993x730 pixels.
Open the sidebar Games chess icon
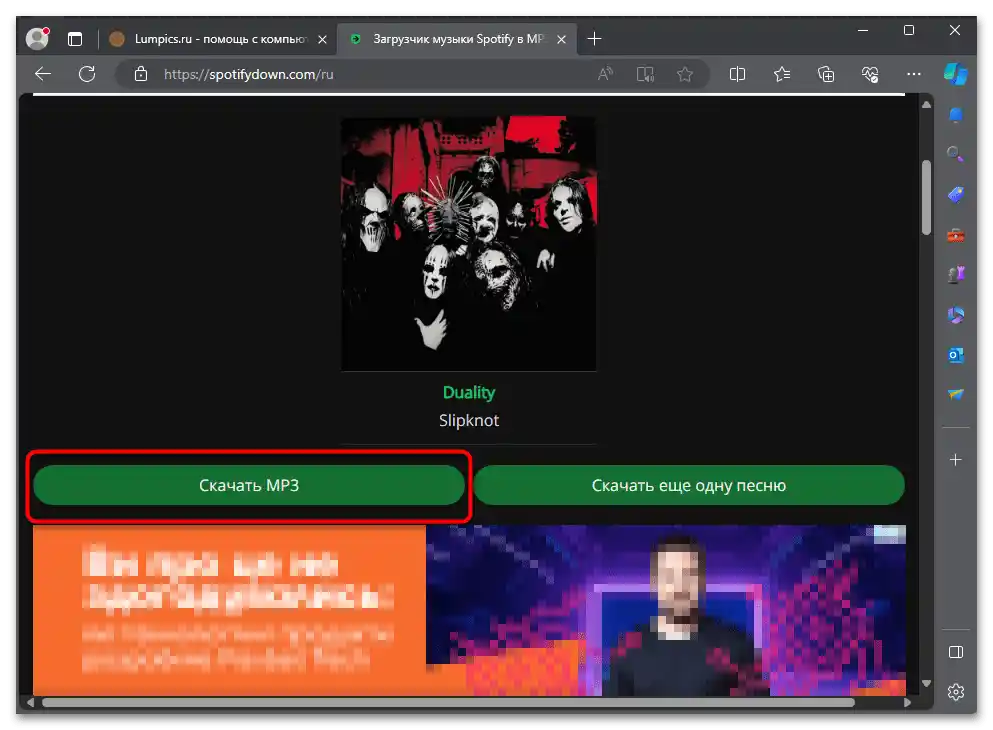[x=956, y=275]
